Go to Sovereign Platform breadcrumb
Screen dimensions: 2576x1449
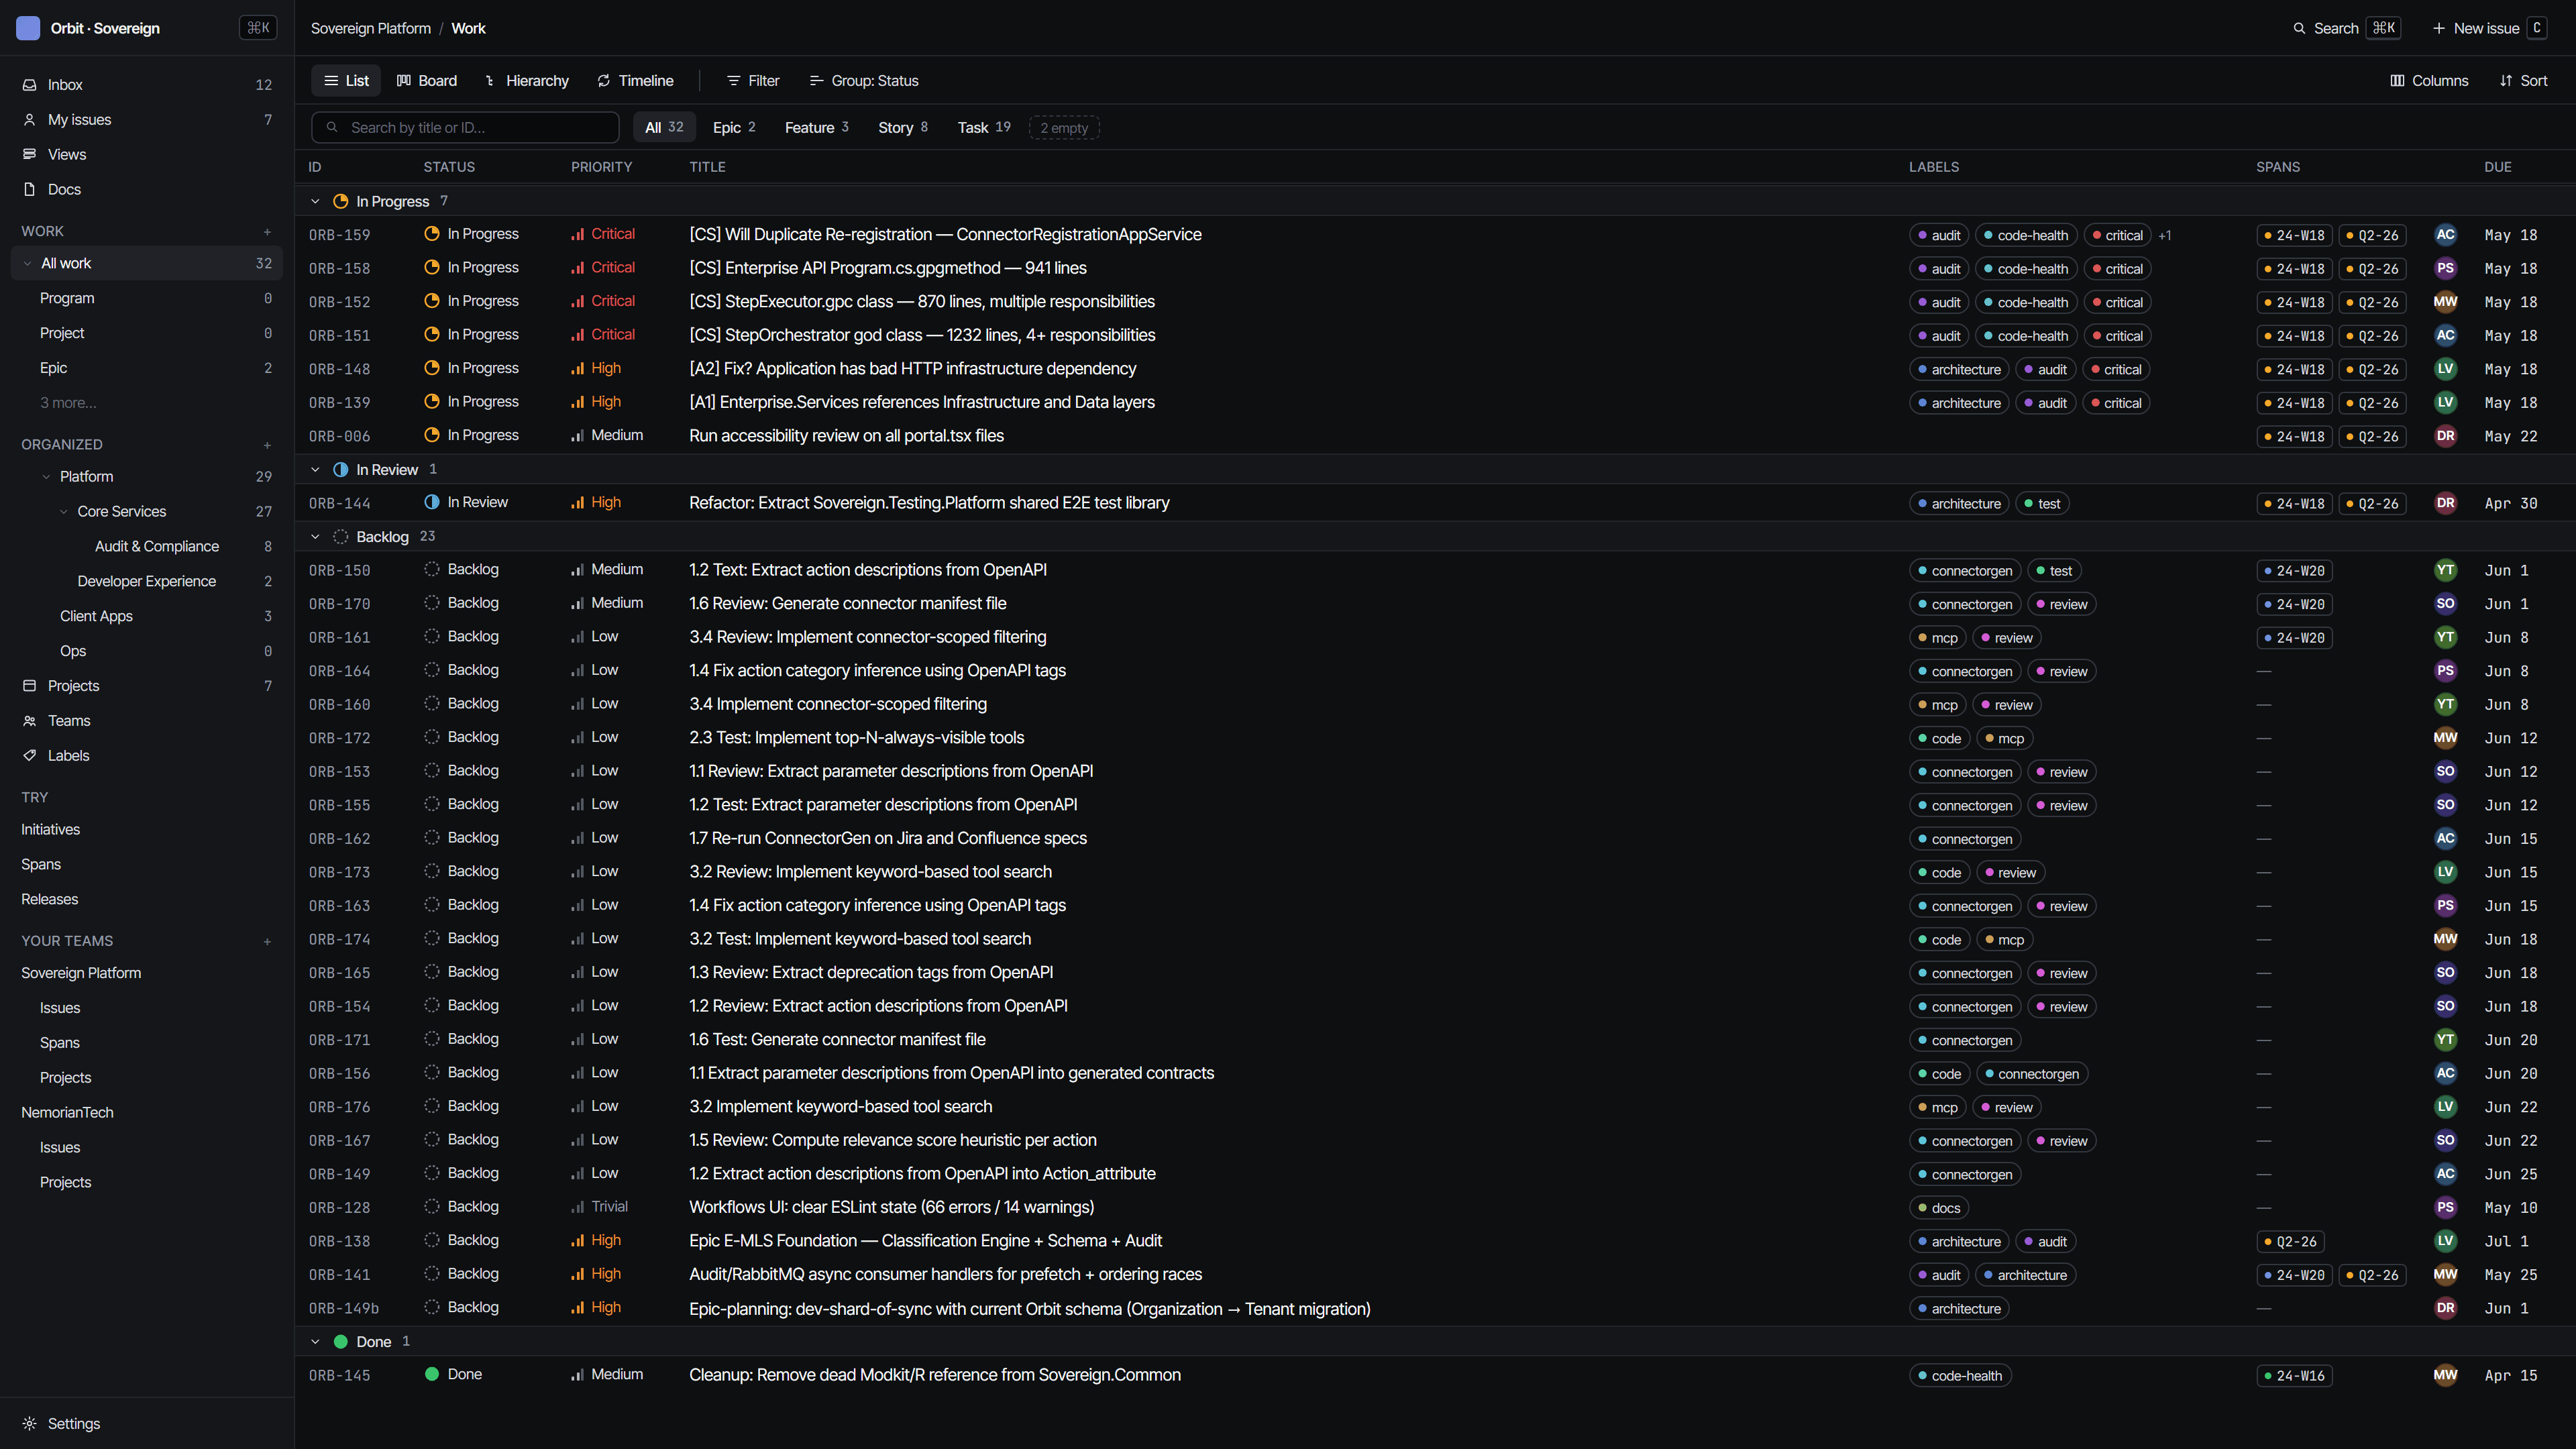click(x=371, y=28)
